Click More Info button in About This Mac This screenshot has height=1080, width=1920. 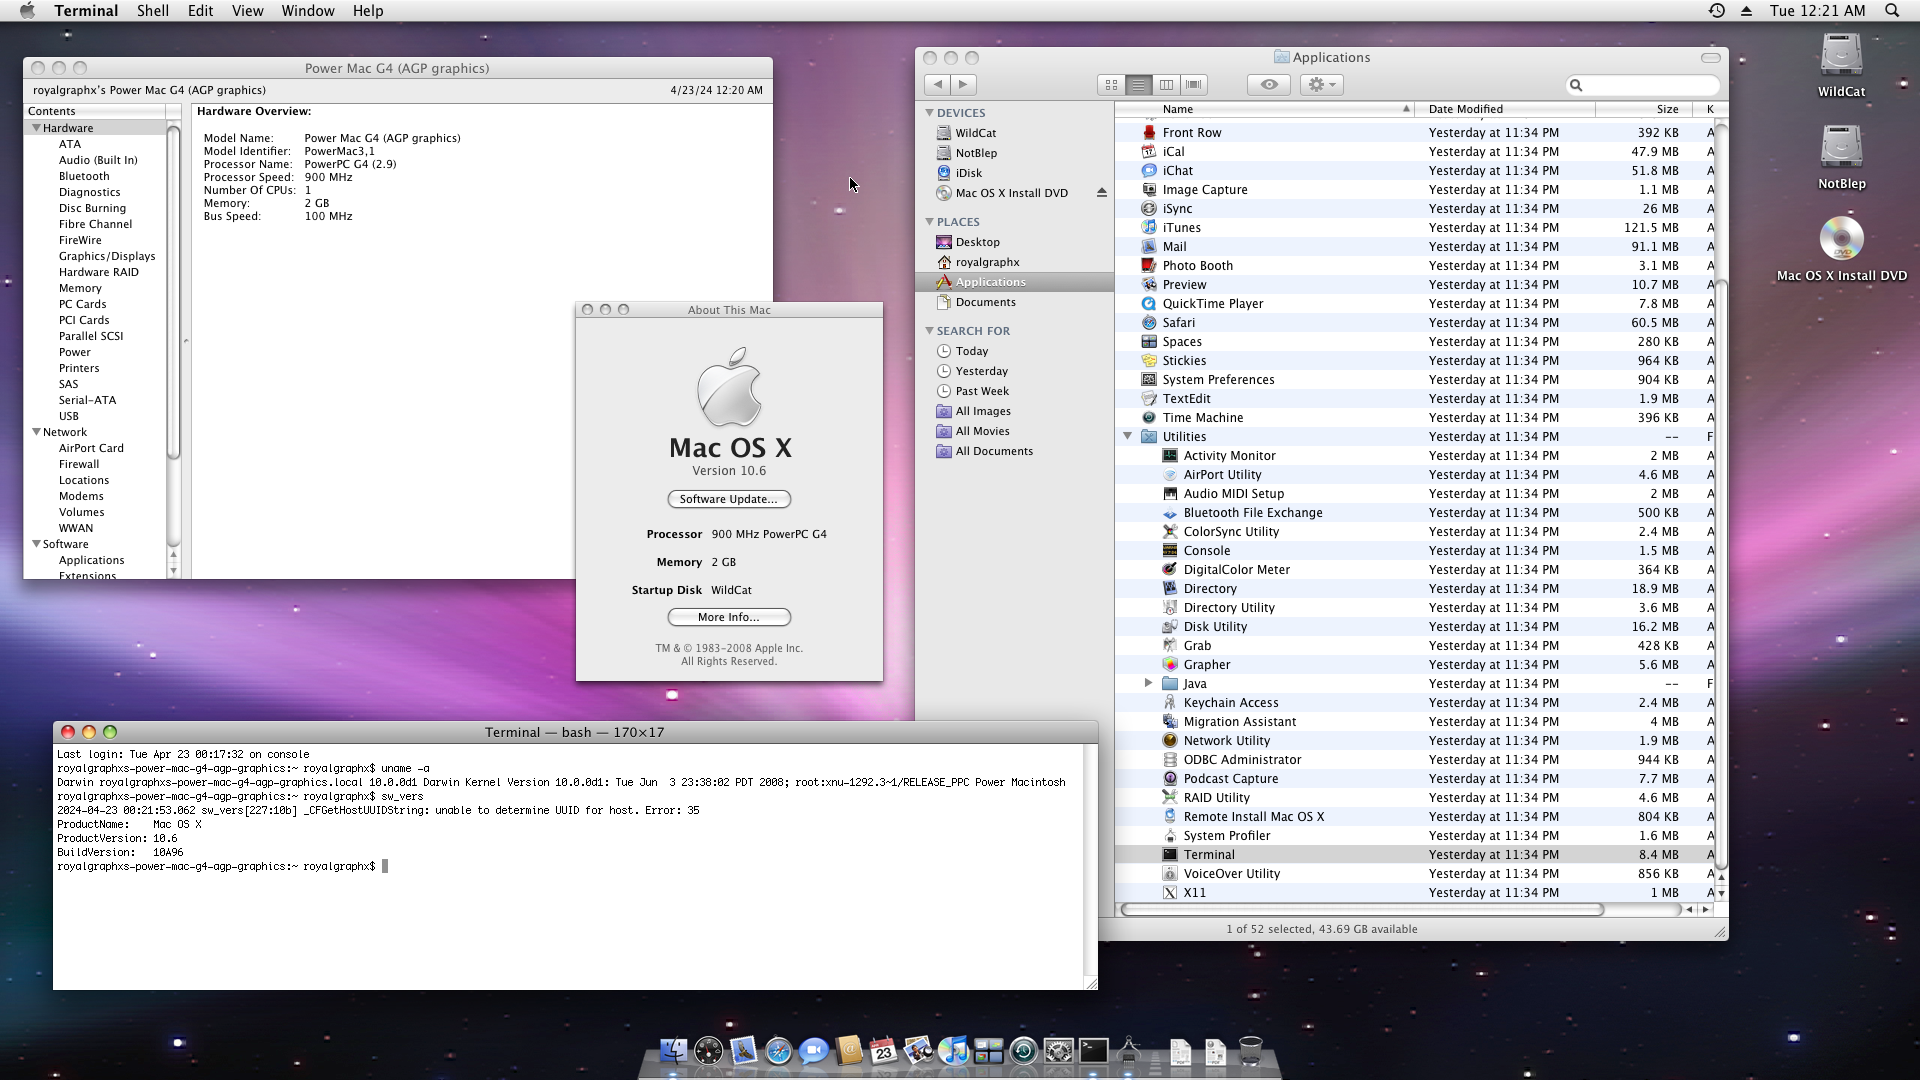coord(728,617)
